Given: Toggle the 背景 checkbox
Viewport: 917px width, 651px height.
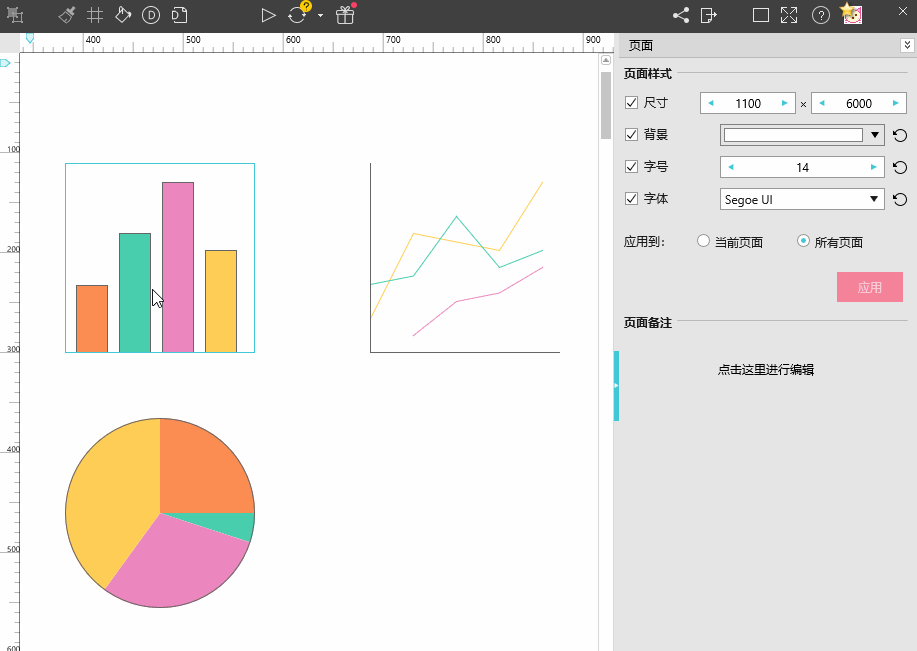Looking at the screenshot, I should point(631,135).
